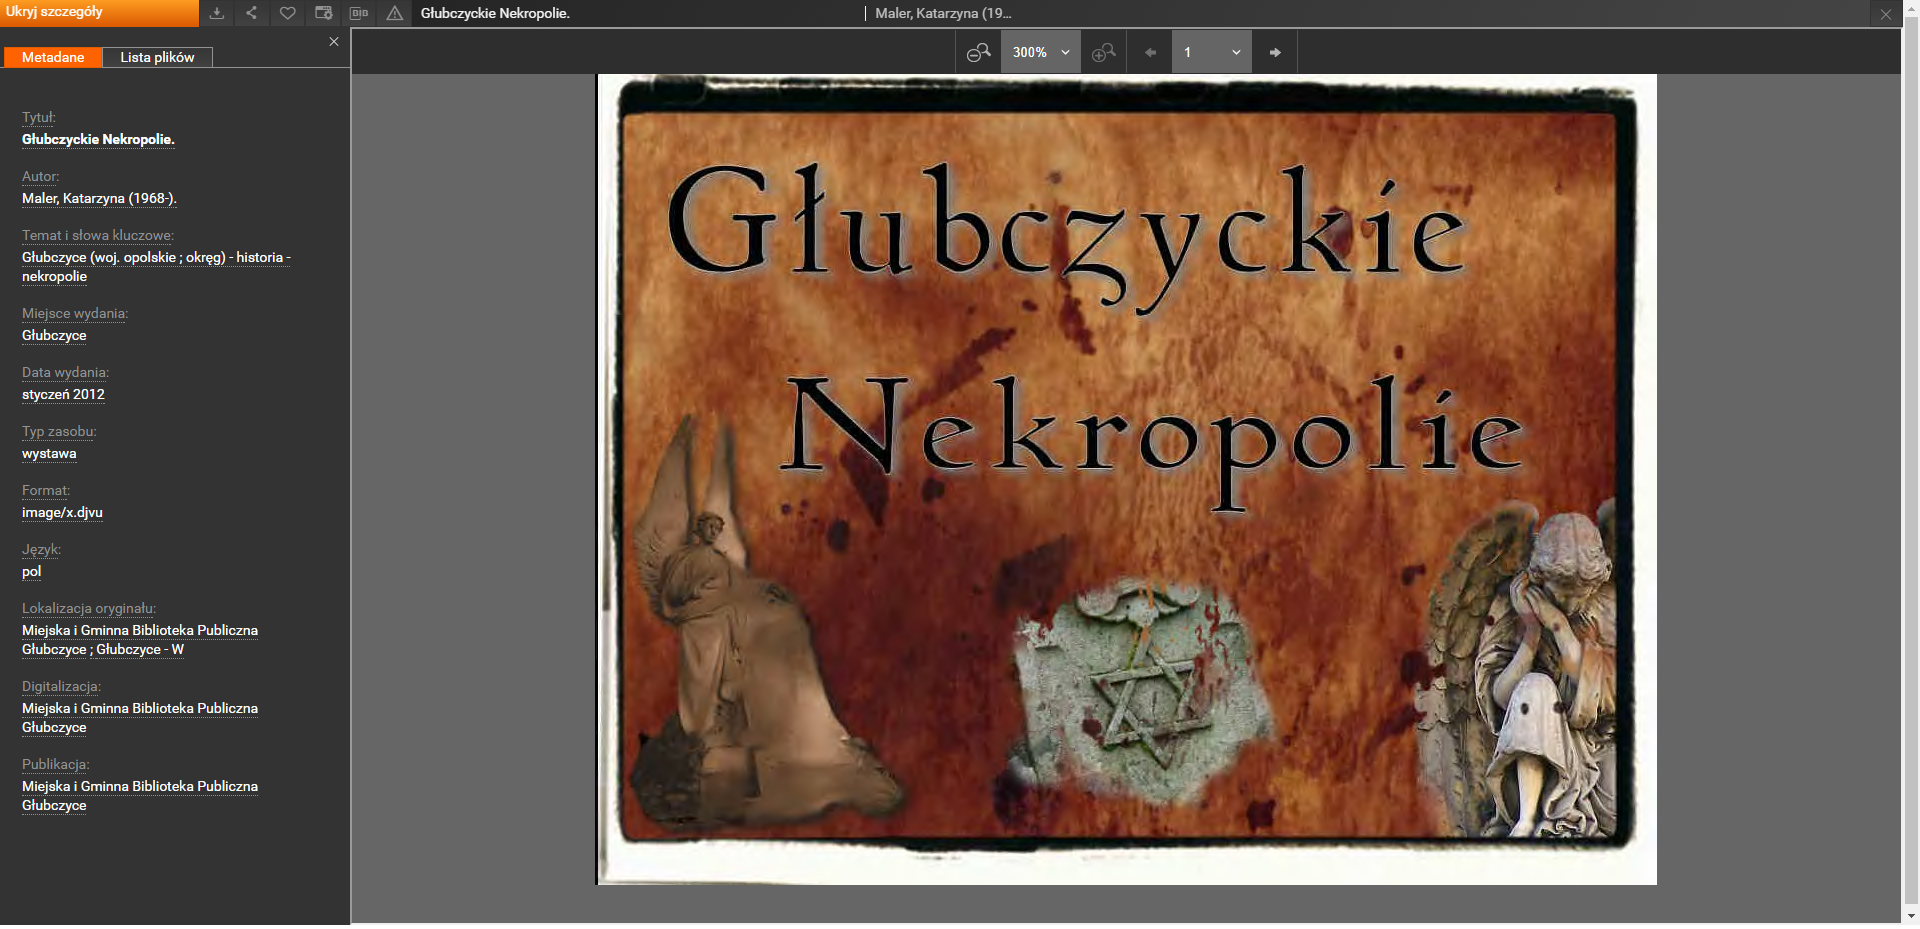Screen dimensions: 1920x929
Task: Share the publication using share icon
Action: 252,13
